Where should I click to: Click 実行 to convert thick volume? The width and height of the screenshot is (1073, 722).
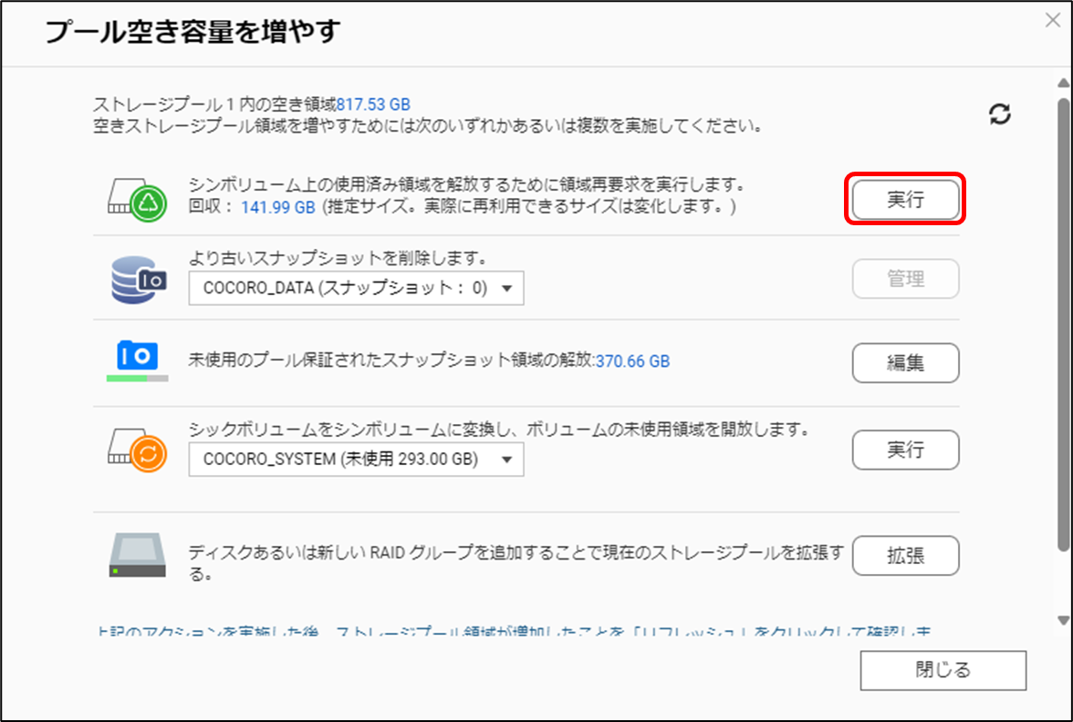coord(905,450)
